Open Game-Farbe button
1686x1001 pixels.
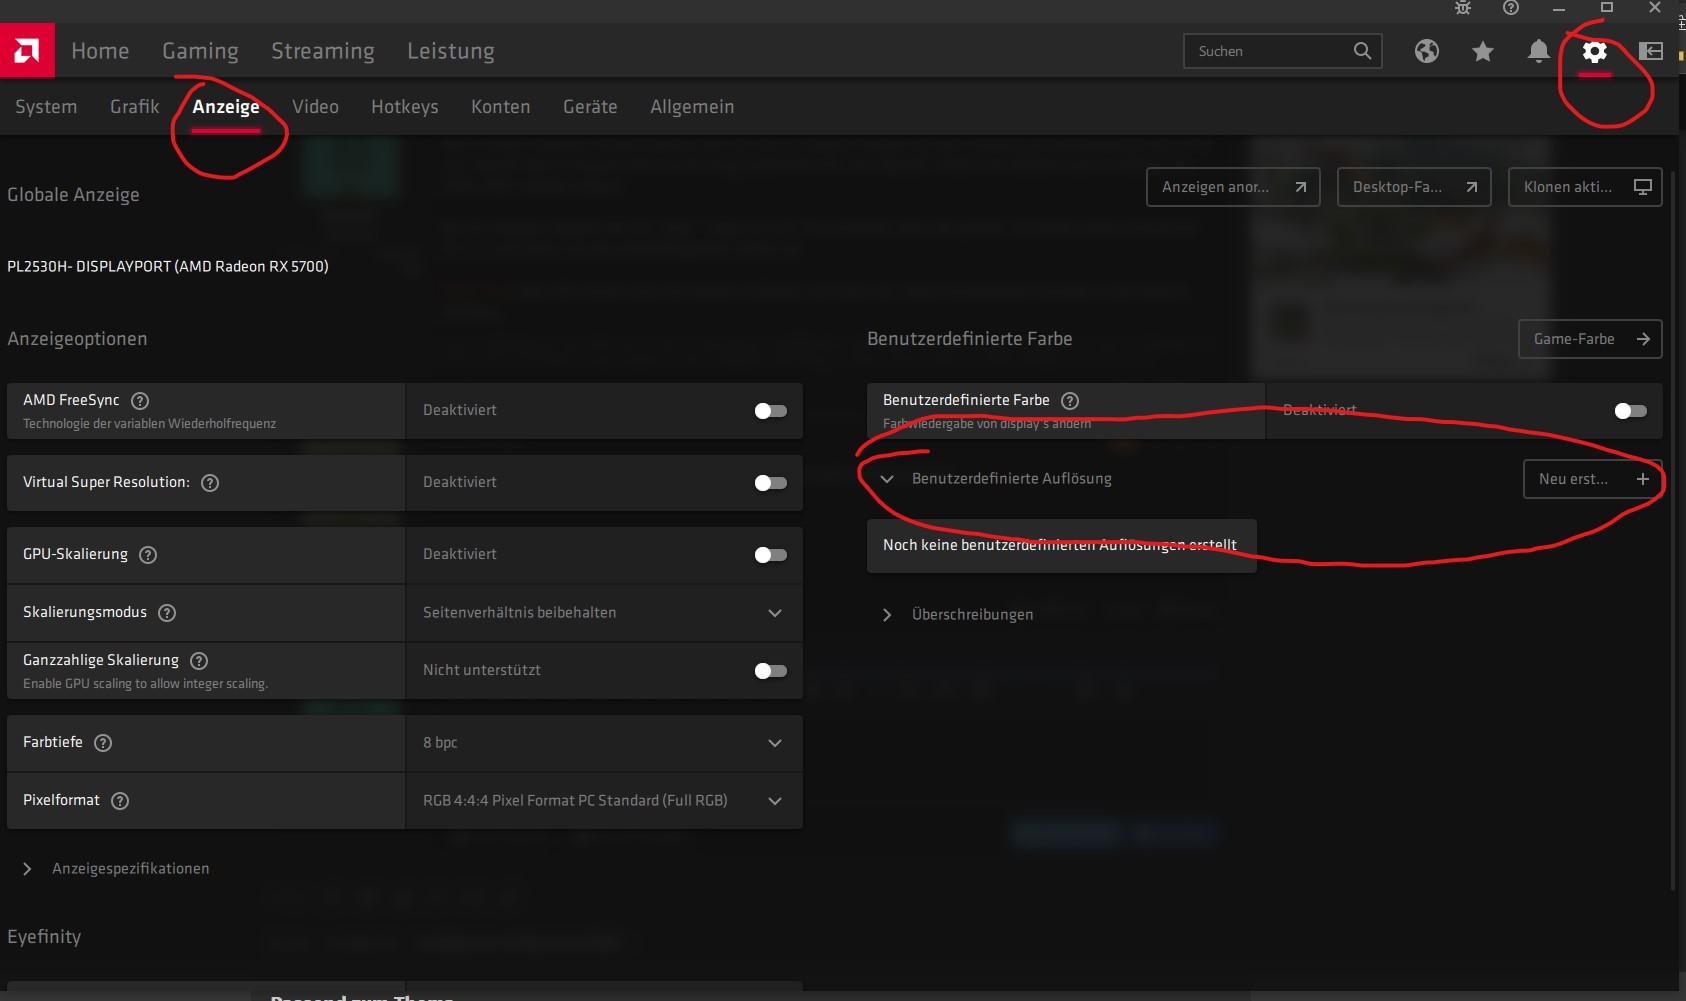(1590, 339)
